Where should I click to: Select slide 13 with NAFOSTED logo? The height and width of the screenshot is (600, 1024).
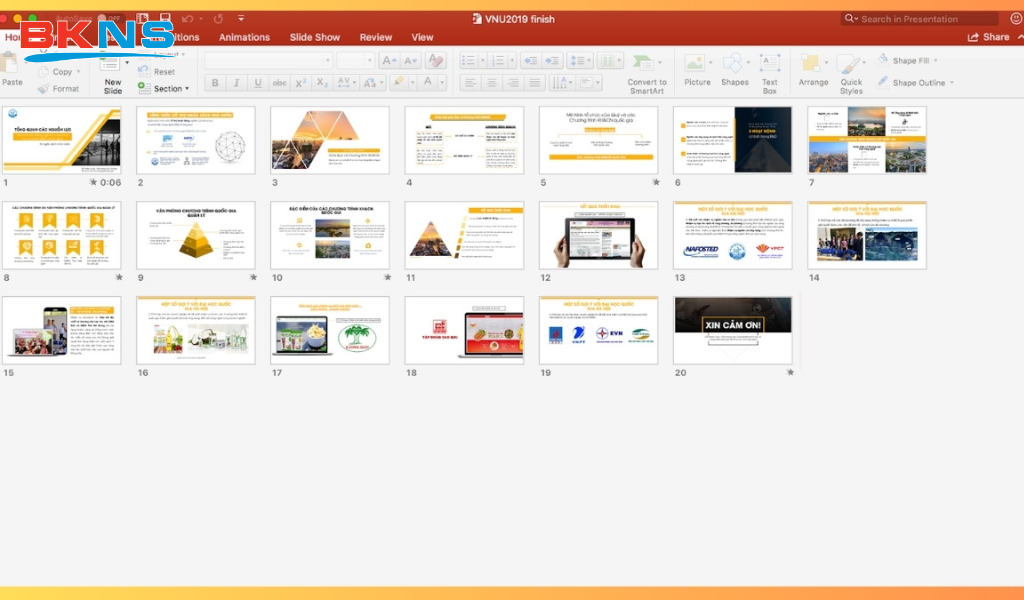(733, 235)
